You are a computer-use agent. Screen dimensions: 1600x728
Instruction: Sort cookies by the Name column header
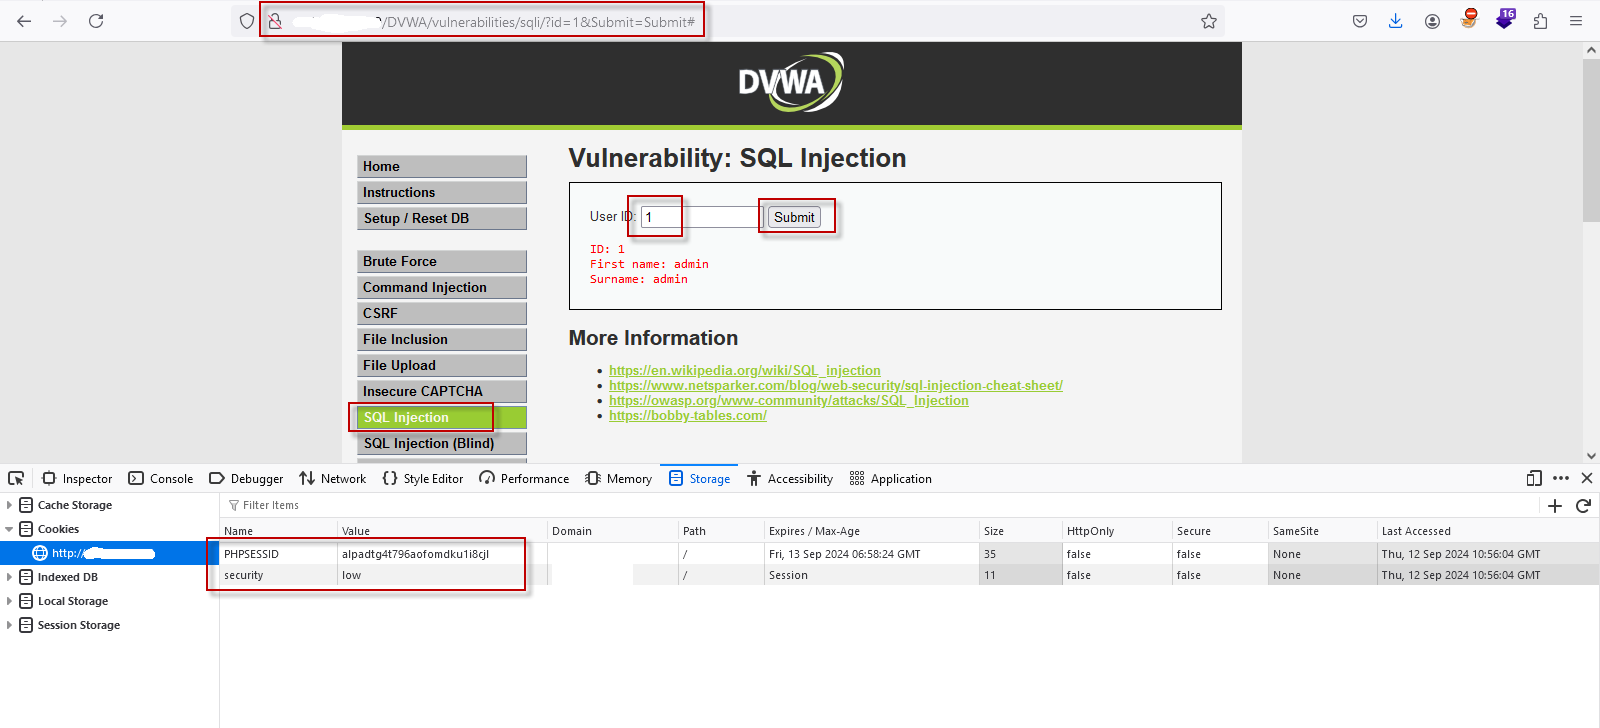[279, 531]
